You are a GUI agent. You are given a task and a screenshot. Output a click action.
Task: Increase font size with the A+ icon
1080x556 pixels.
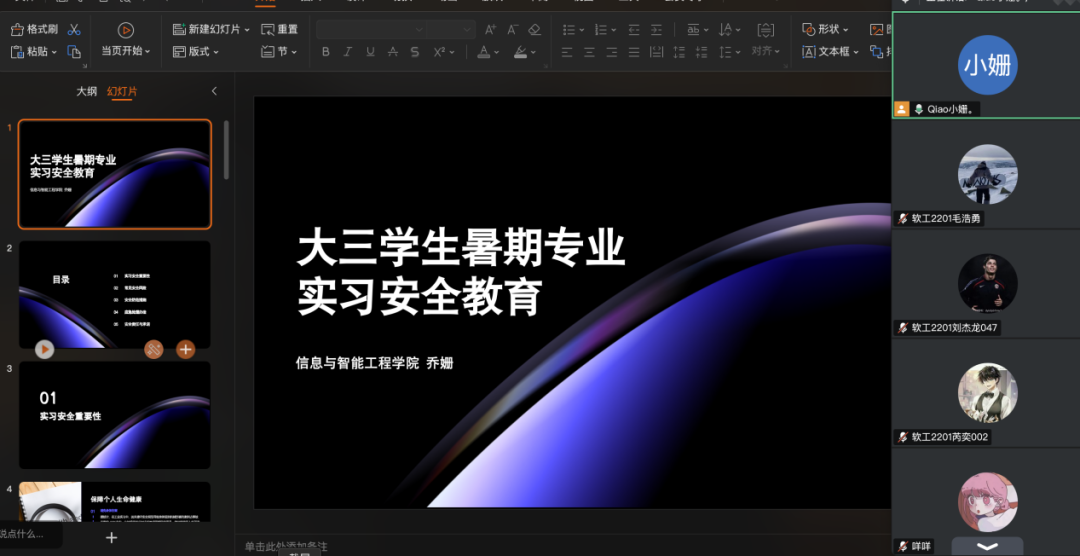(x=490, y=30)
